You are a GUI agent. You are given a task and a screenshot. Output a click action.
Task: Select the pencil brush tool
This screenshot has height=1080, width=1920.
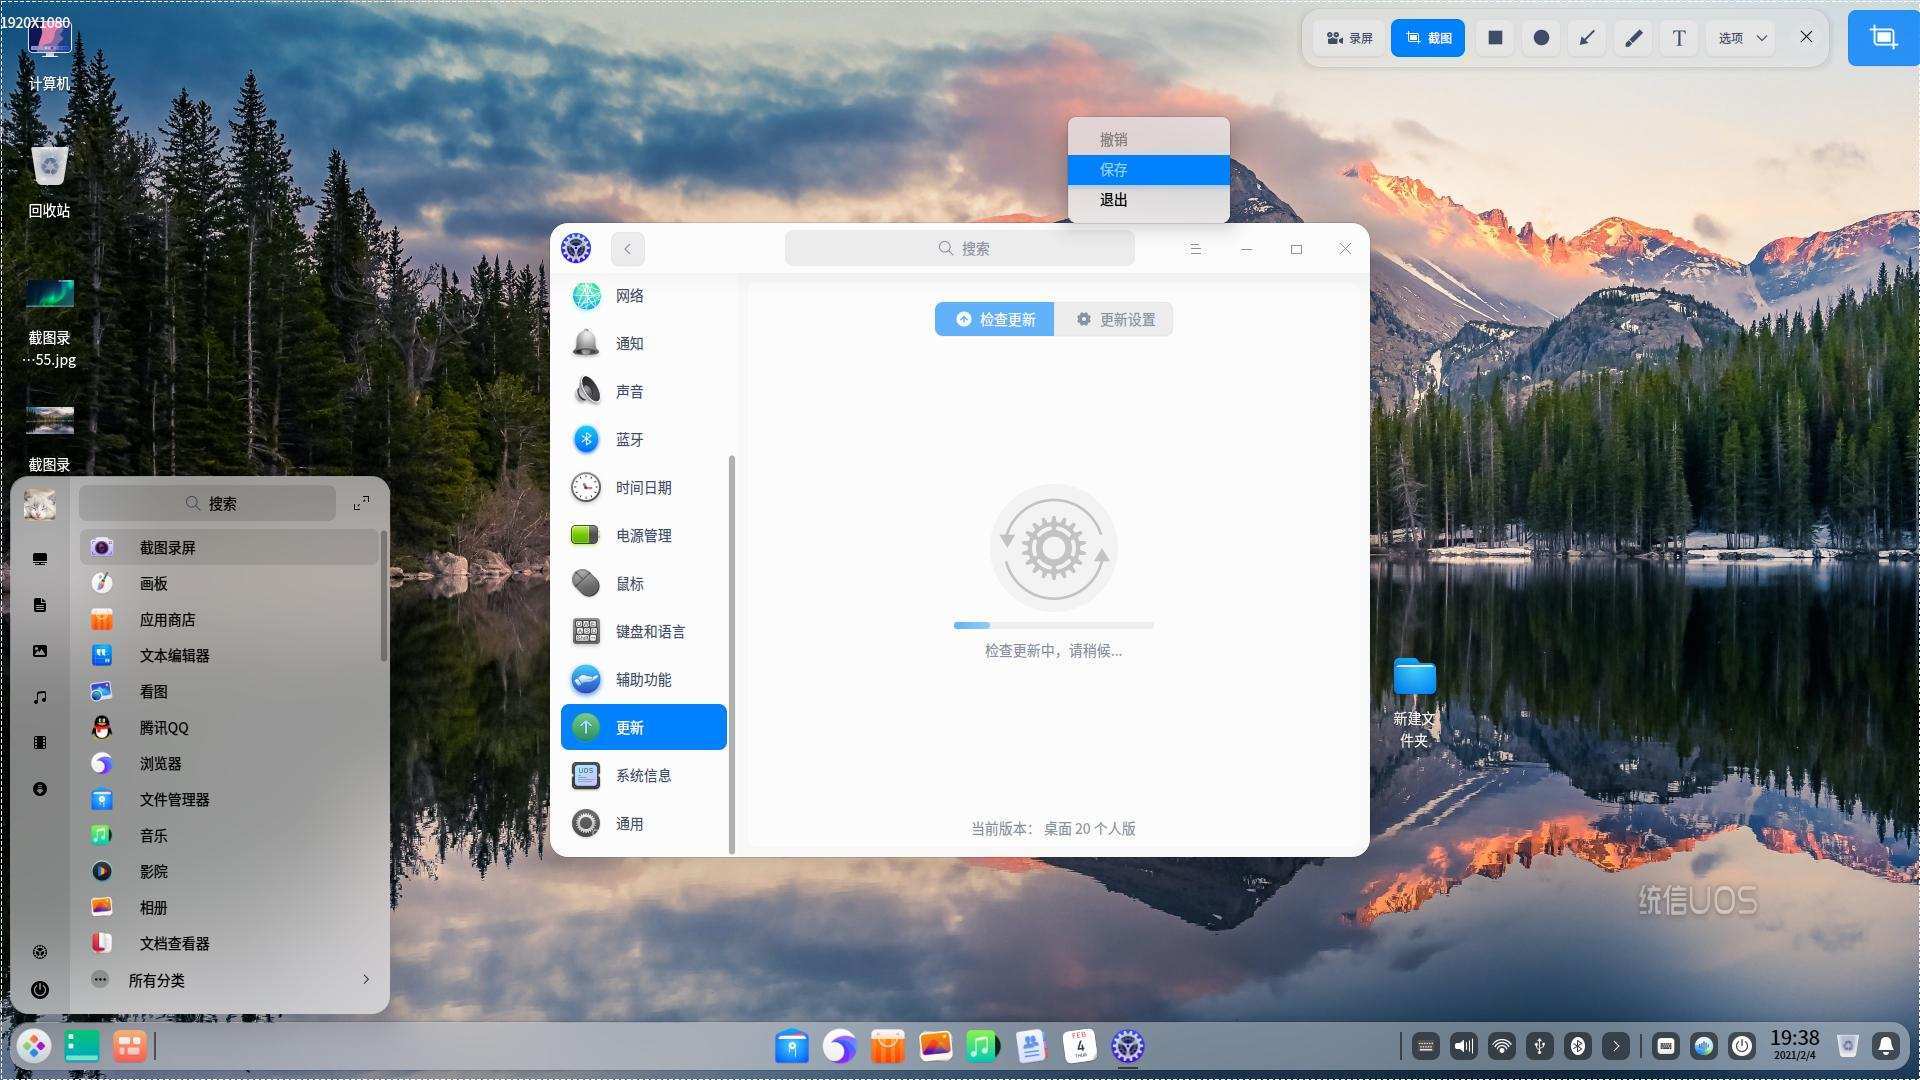pos(1633,38)
